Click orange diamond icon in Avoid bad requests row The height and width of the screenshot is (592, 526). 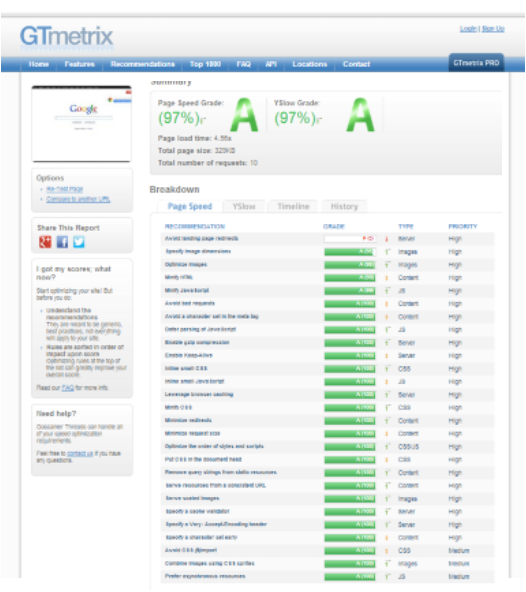pyautogui.click(x=387, y=304)
